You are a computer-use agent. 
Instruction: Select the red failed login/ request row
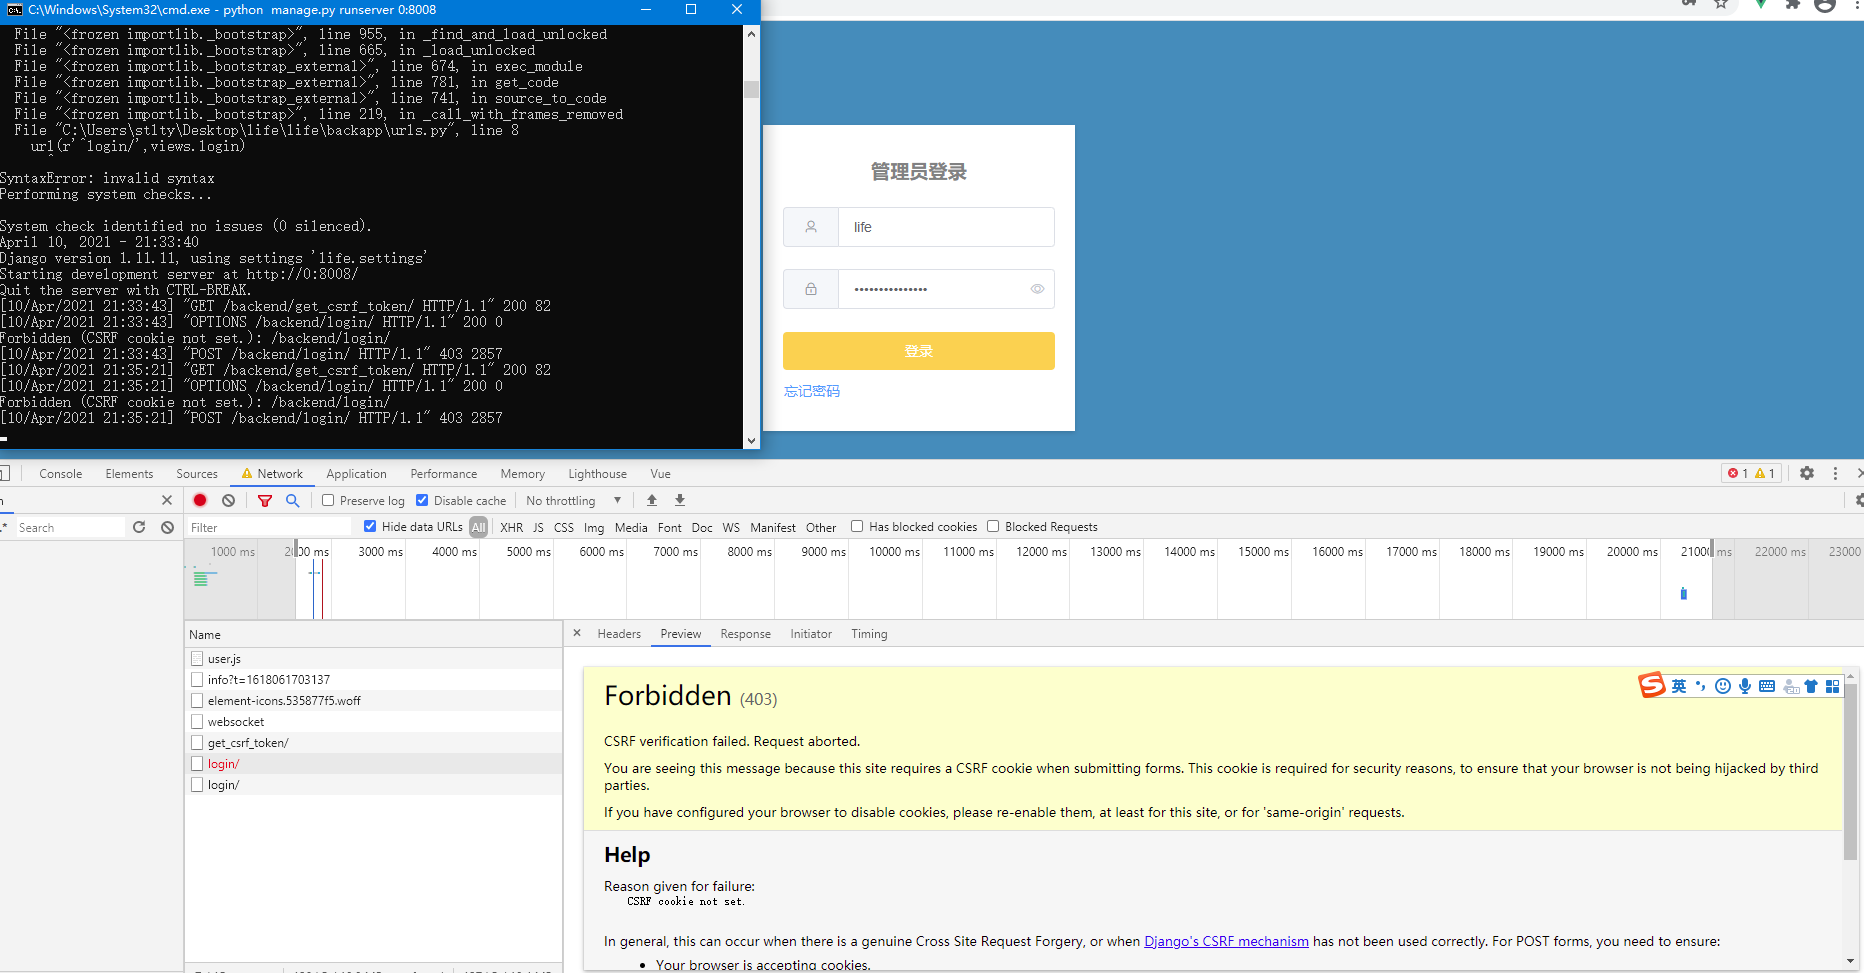click(374, 763)
